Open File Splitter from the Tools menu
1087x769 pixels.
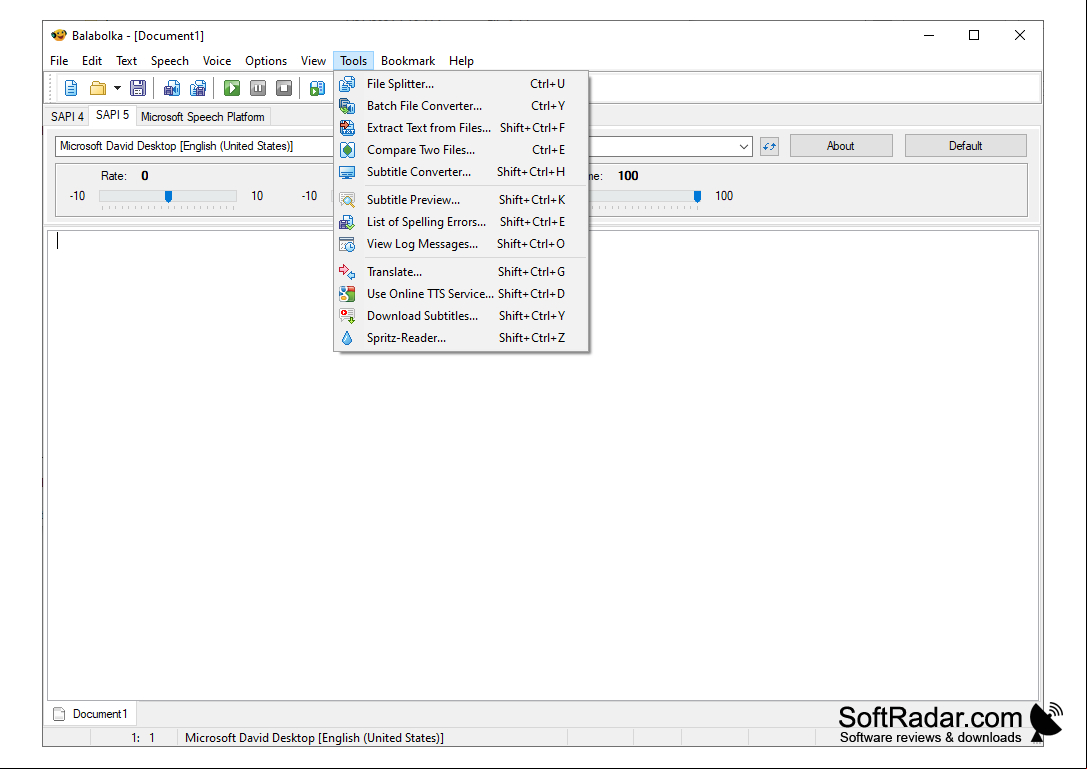point(461,84)
